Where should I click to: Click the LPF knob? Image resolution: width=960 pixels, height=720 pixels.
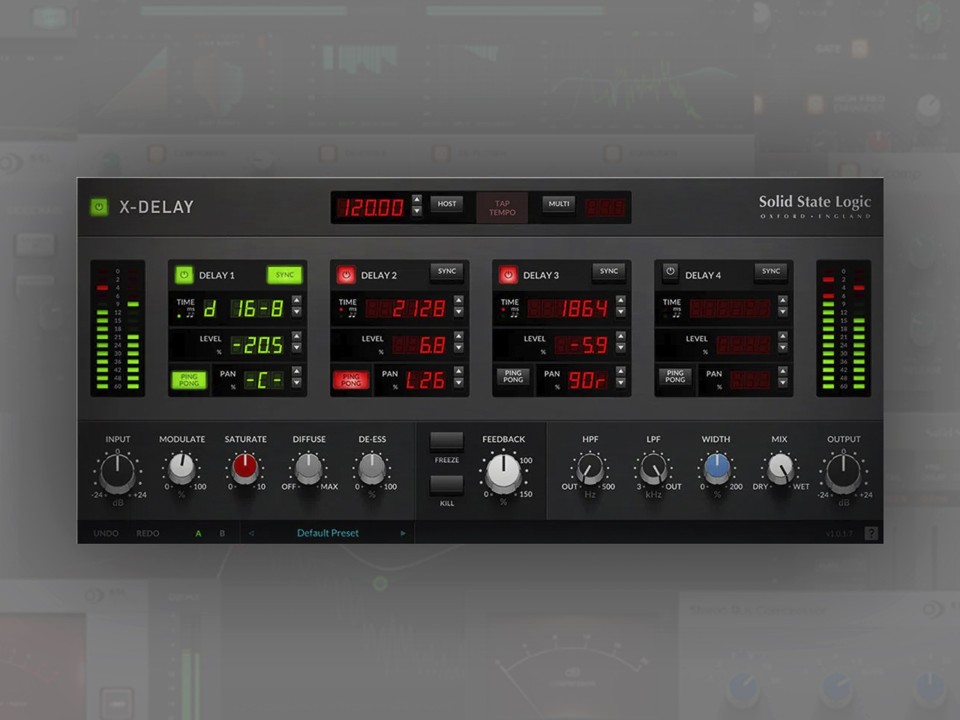click(x=653, y=468)
